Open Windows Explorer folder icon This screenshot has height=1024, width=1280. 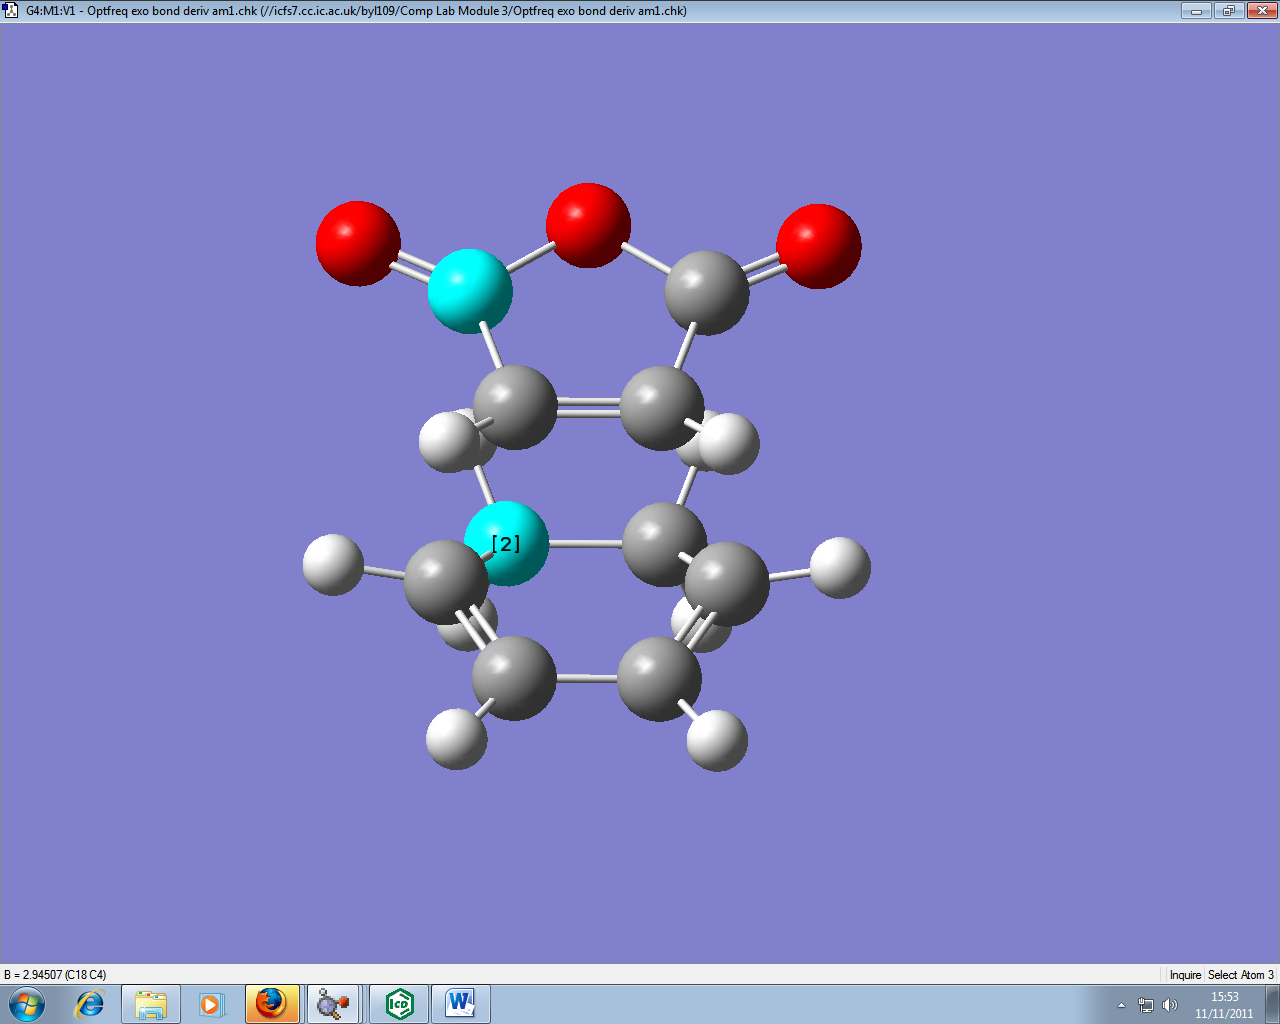pos(151,1004)
